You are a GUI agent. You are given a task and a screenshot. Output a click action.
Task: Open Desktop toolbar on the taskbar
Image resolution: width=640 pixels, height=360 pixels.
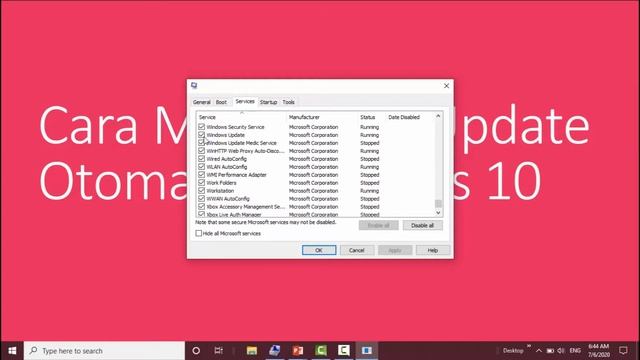coord(513,351)
